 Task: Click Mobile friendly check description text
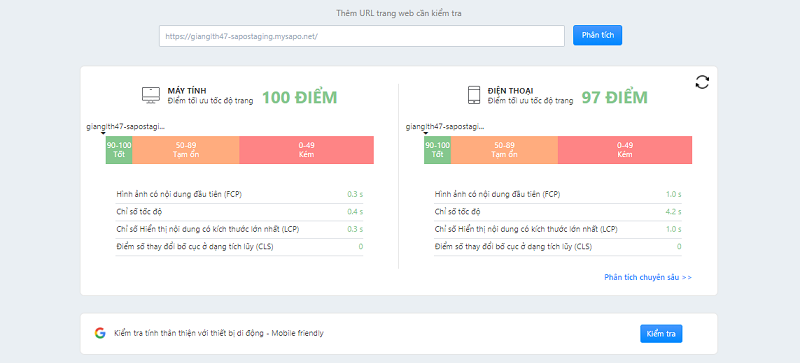pyautogui.click(x=219, y=333)
